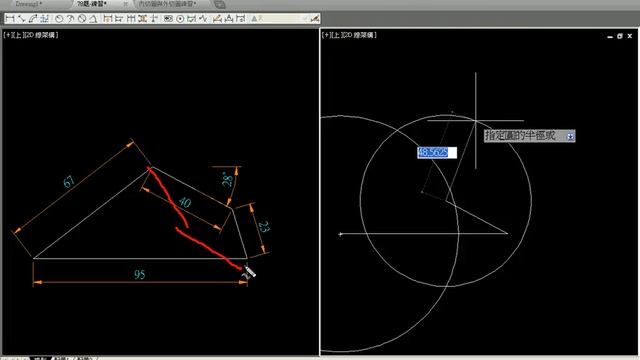This screenshot has width=640, height=360.
Task: Switch to the 內切圓與外切圓練習 tab
Action: coord(167,4)
